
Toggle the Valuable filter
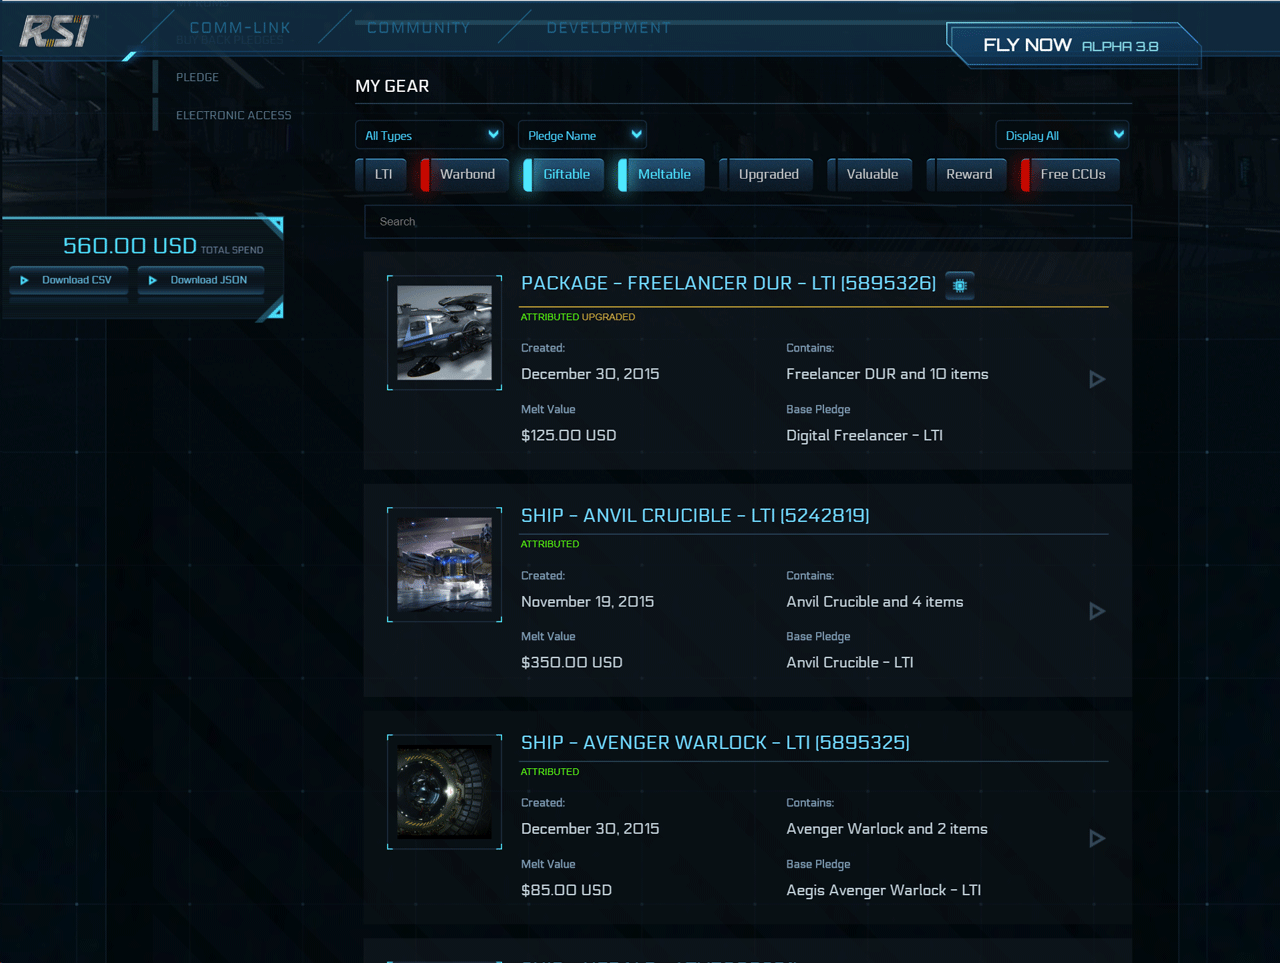[871, 174]
